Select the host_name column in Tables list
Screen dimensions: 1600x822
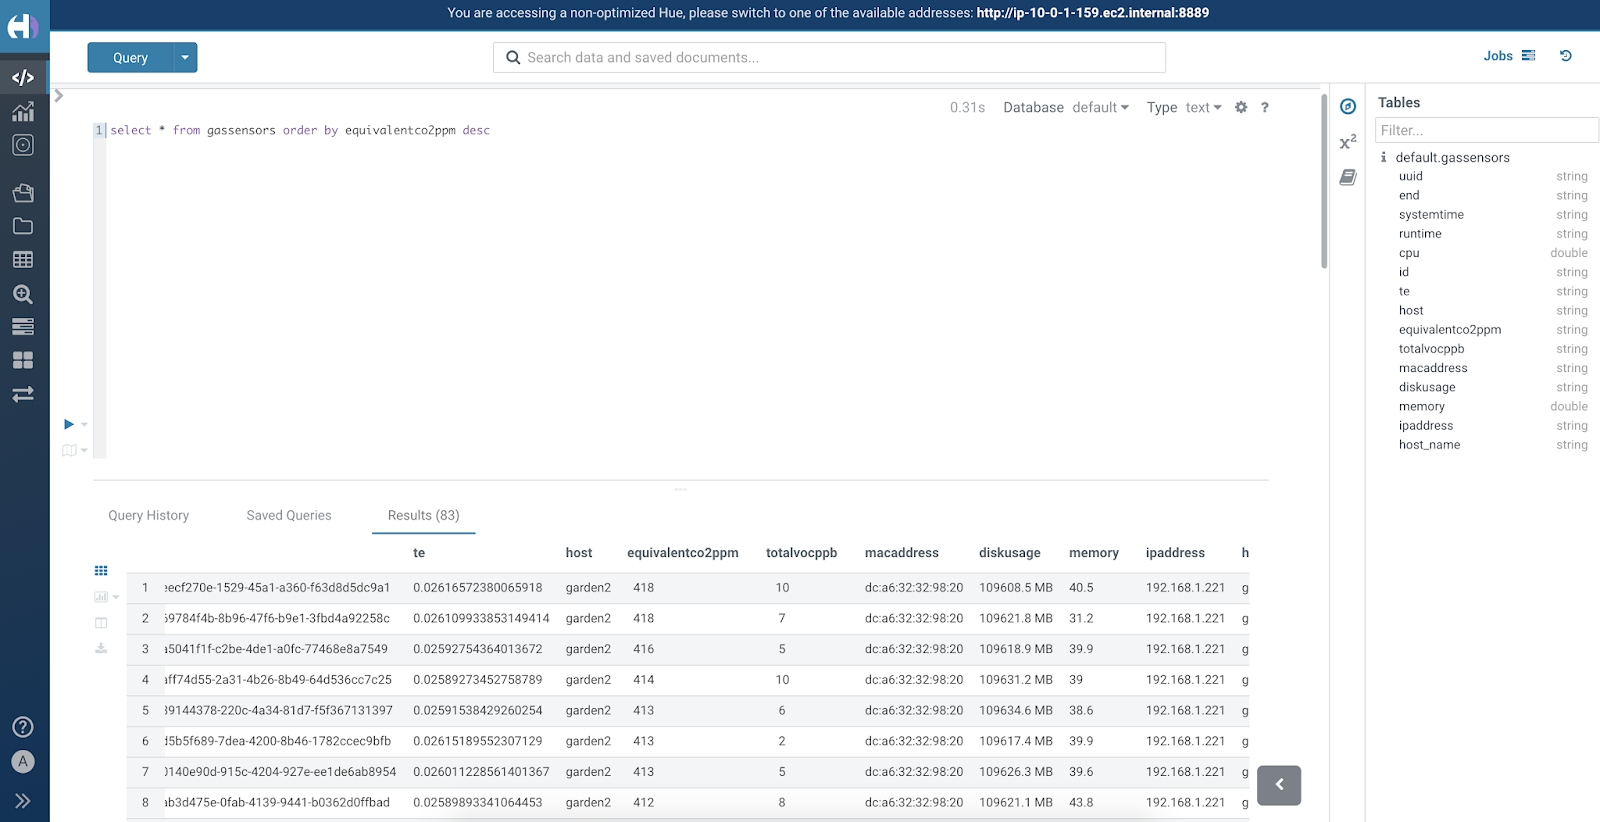pos(1429,445)
